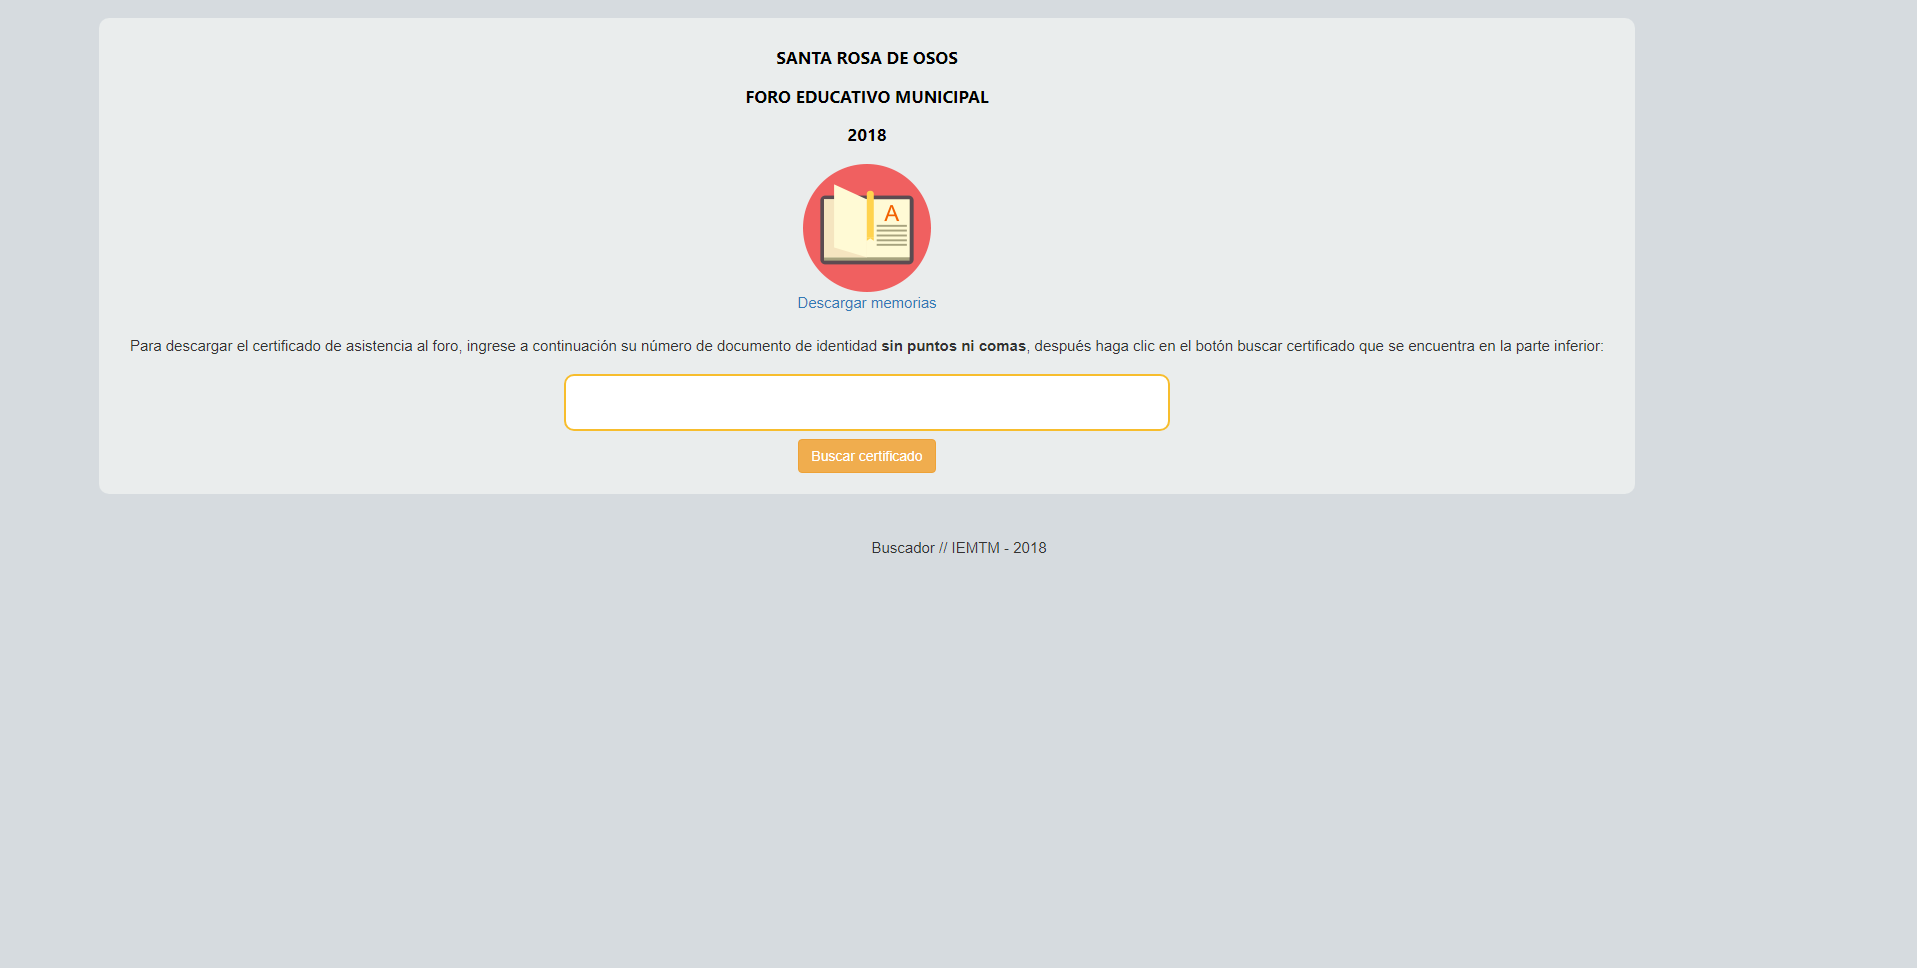Click the open book icon in red circle
The width and height of the screenshot is (1917, 968).
[866, 228]
